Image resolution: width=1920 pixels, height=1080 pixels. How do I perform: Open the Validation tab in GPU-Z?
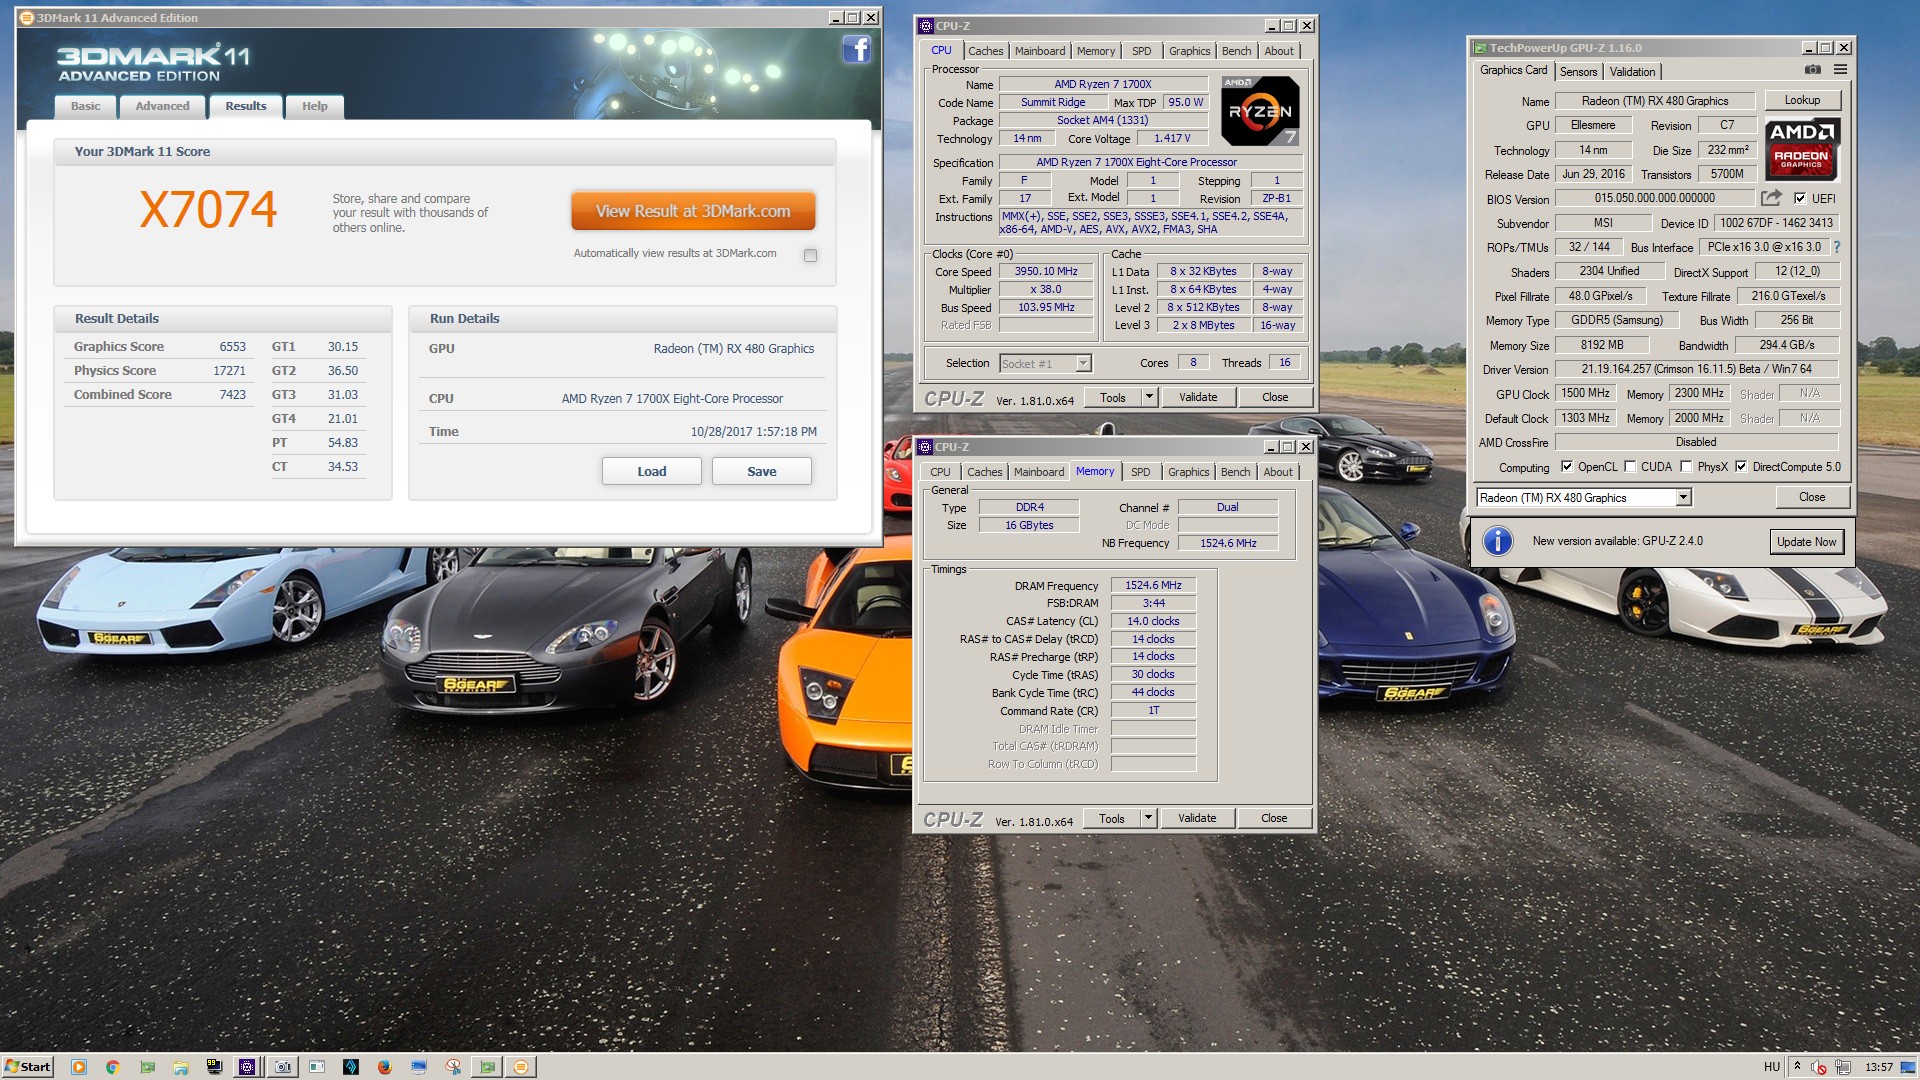click(x=1632, y=72)
